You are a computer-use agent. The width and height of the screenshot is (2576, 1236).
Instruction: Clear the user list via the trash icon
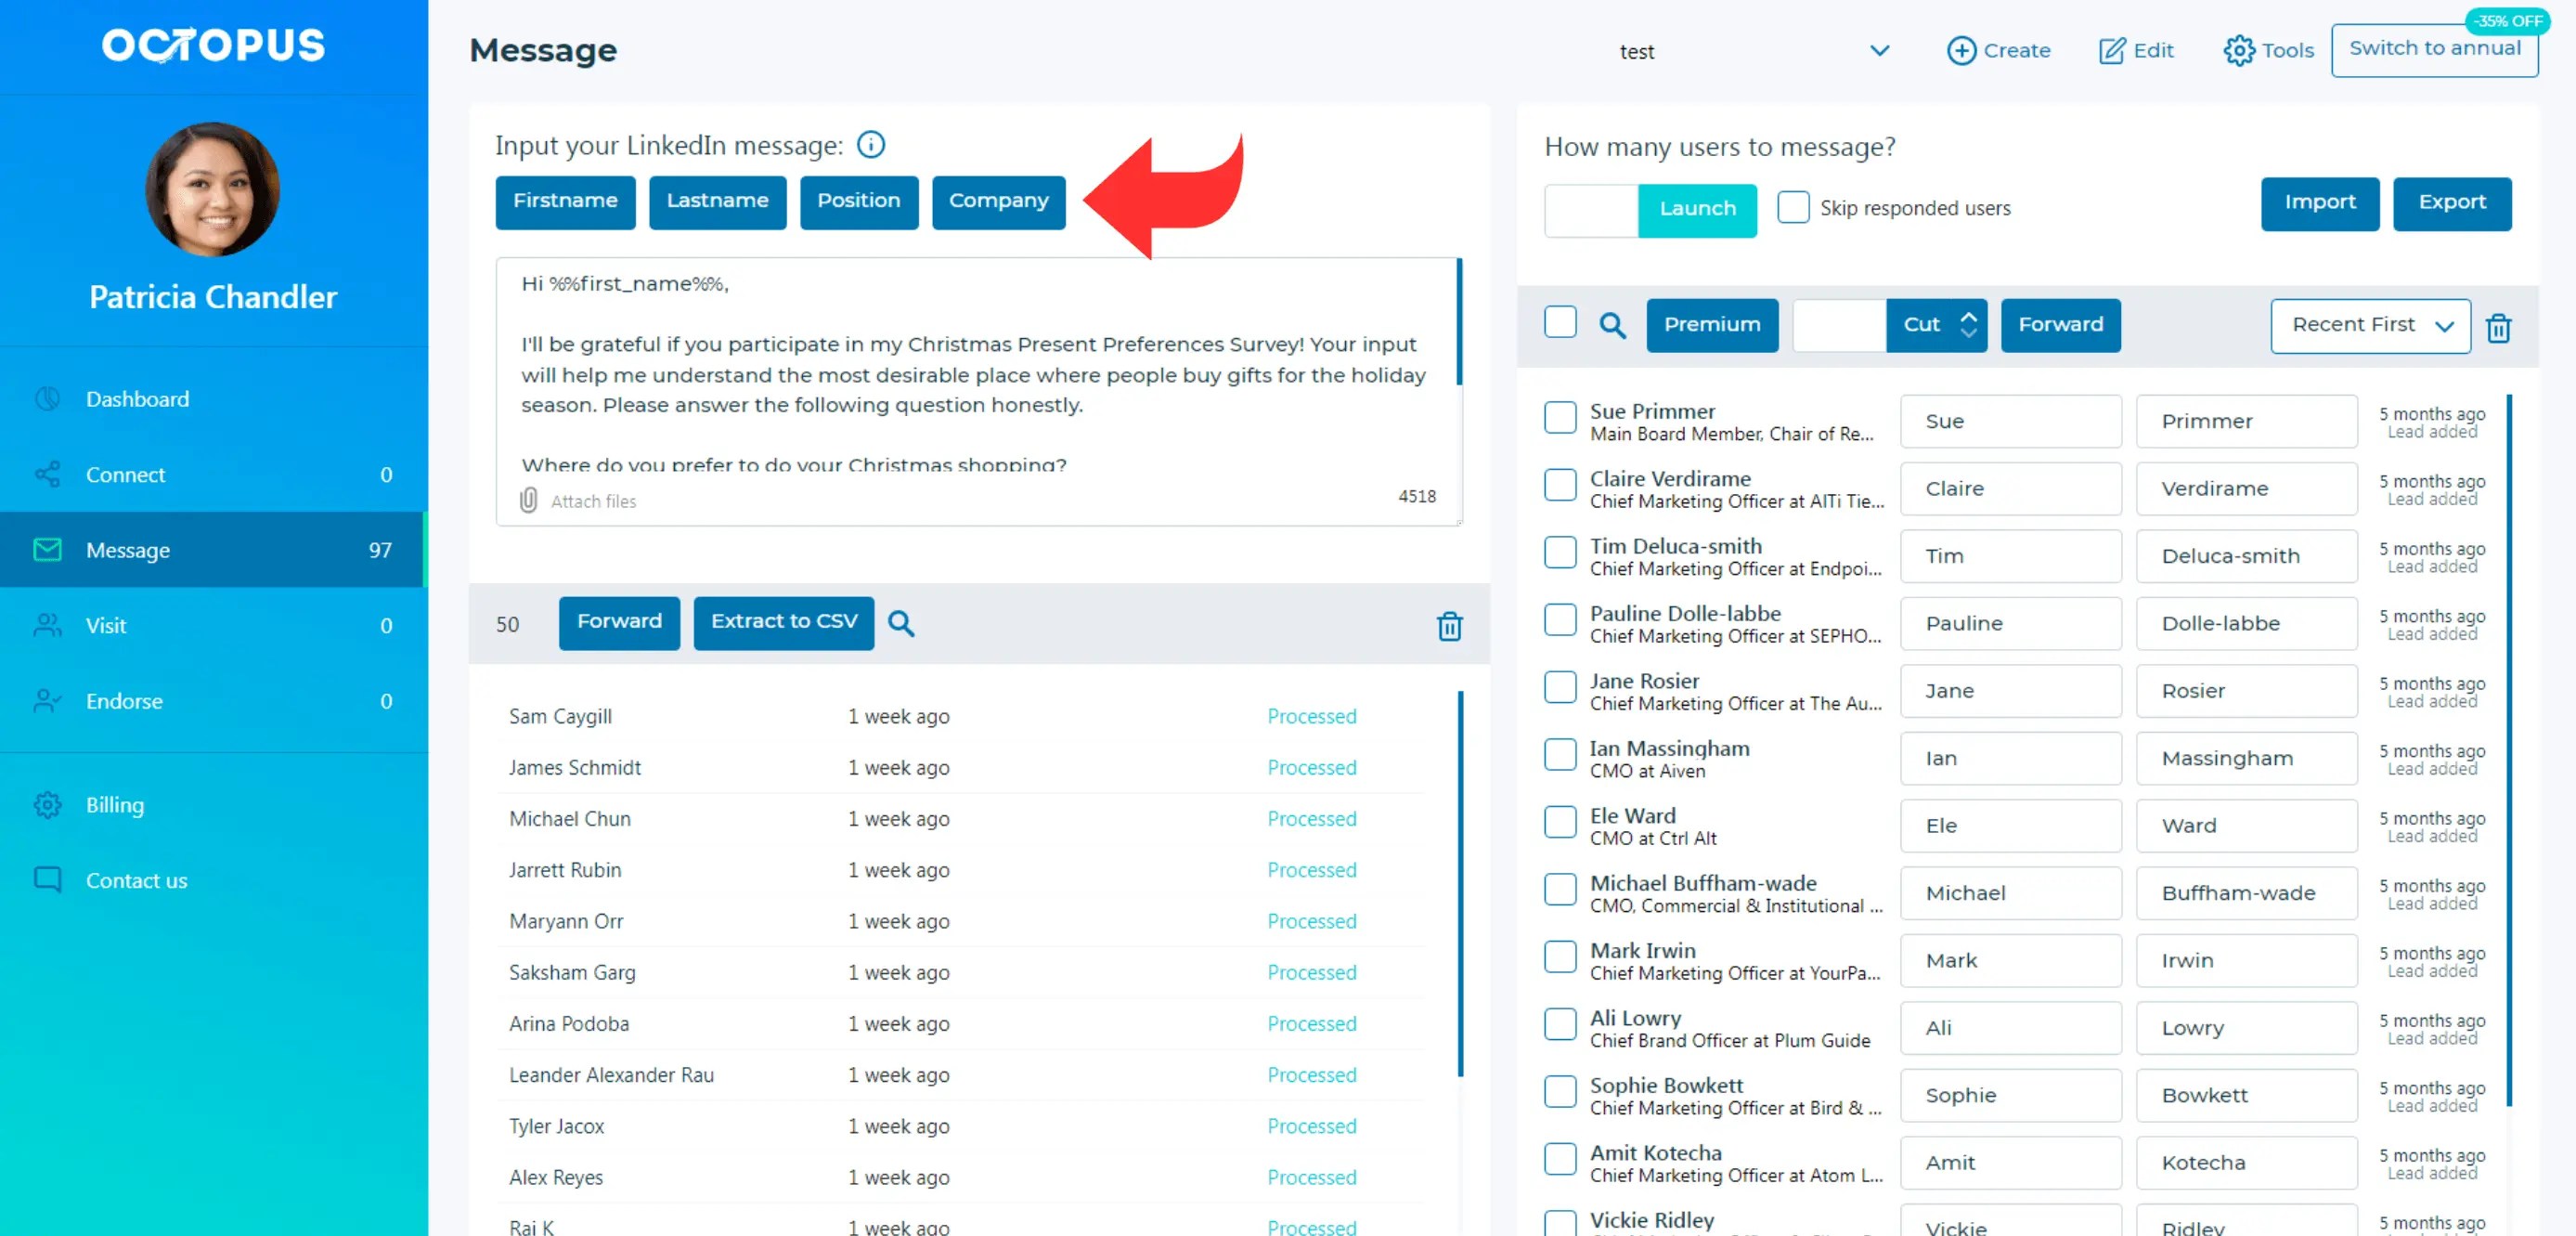coord(2500,327)
